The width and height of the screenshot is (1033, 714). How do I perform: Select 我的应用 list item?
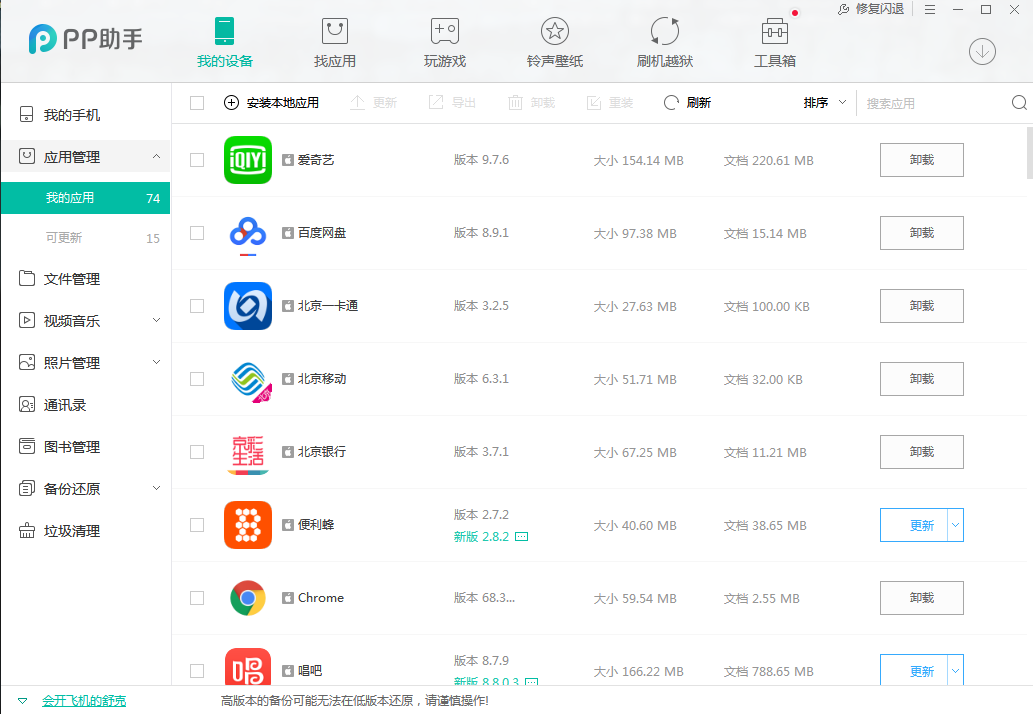tap(85, 198)
